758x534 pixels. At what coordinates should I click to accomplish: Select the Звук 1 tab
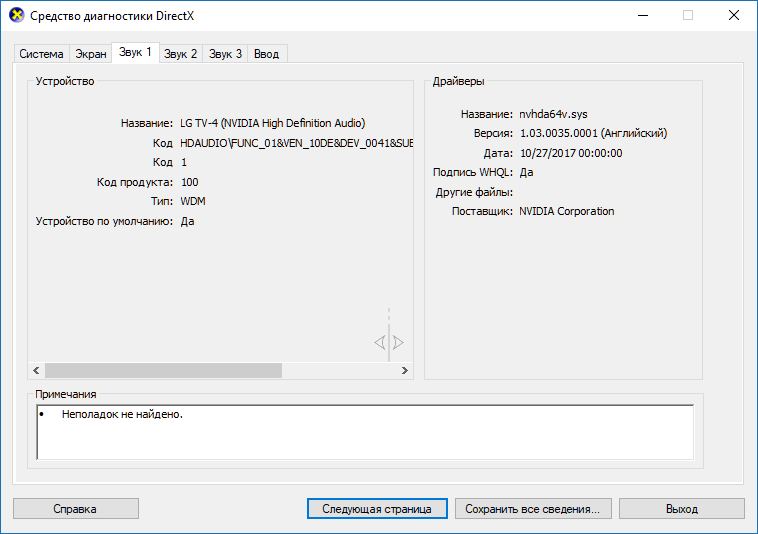point(135,52)
